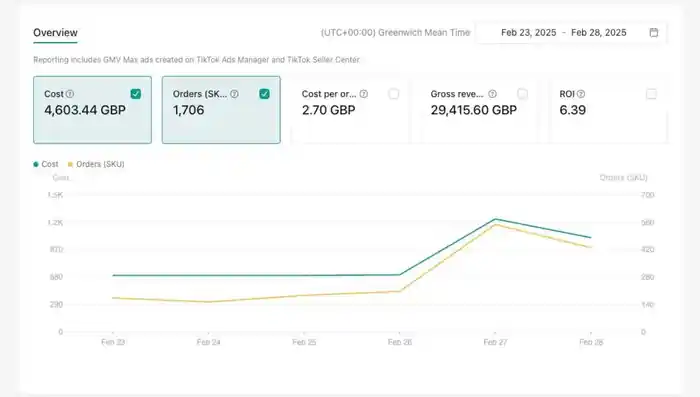Uncheck the Cost metric checkbox
This screenshot has width=700, height=397.
[x=136, y=94]
